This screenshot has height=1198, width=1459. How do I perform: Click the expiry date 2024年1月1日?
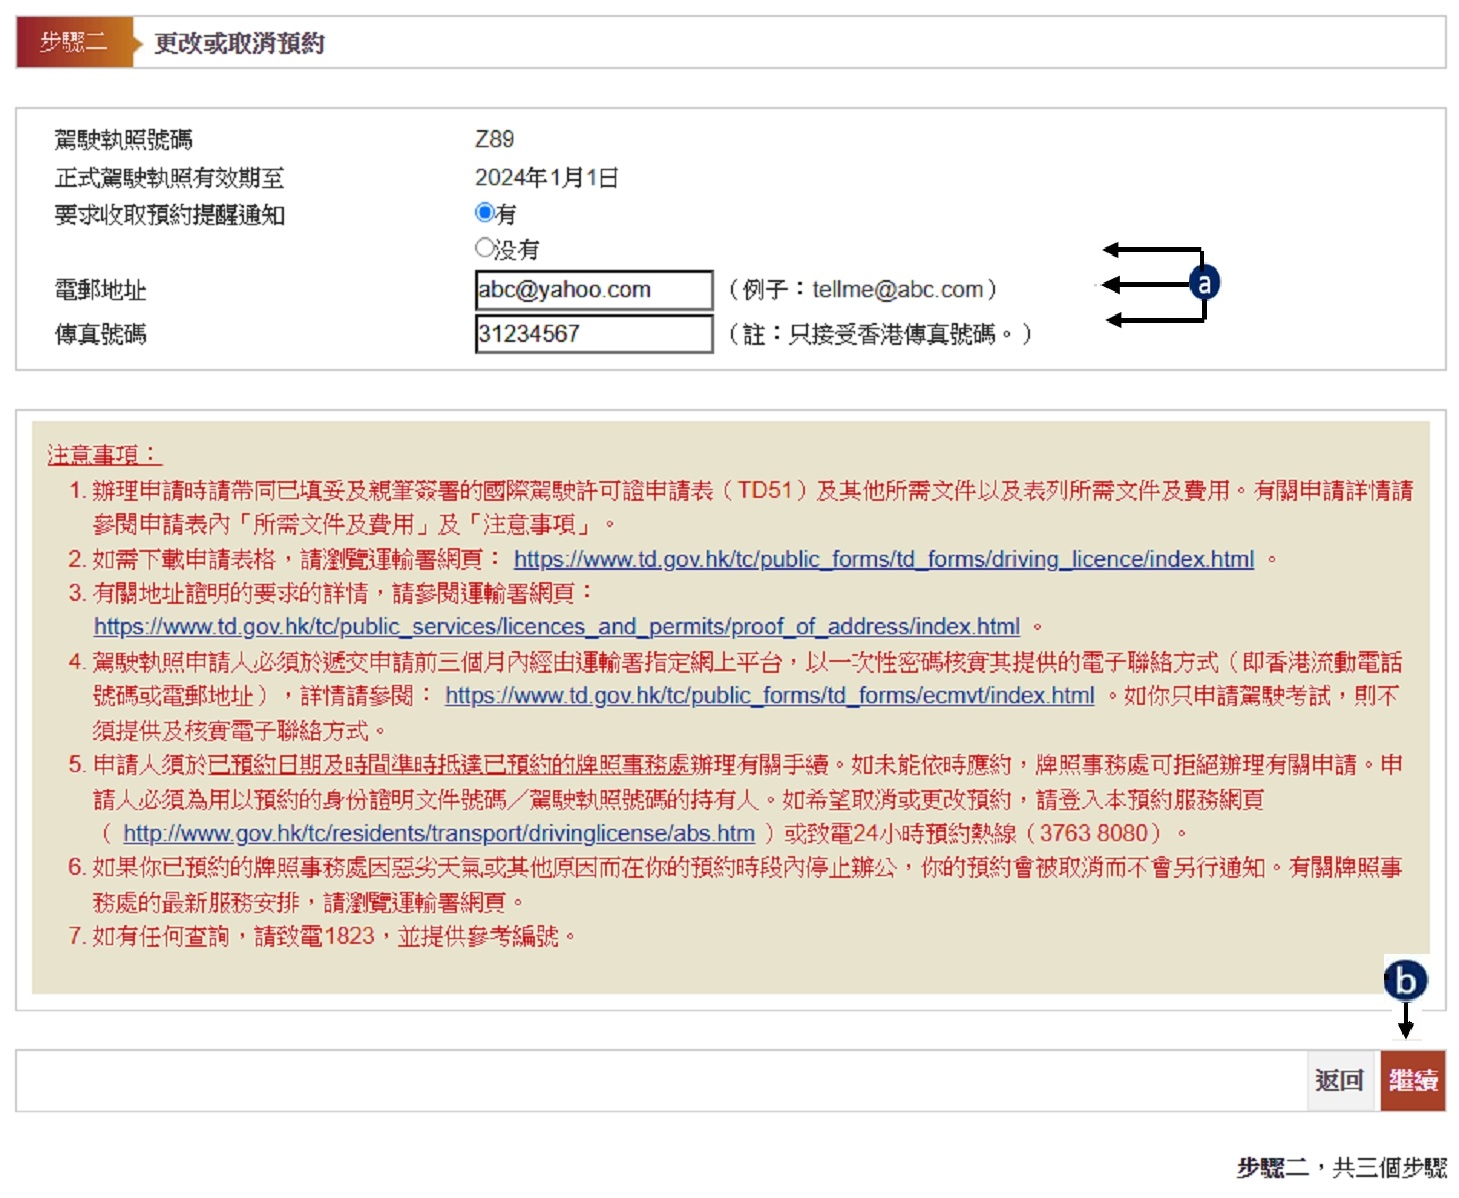click(546, 177)
